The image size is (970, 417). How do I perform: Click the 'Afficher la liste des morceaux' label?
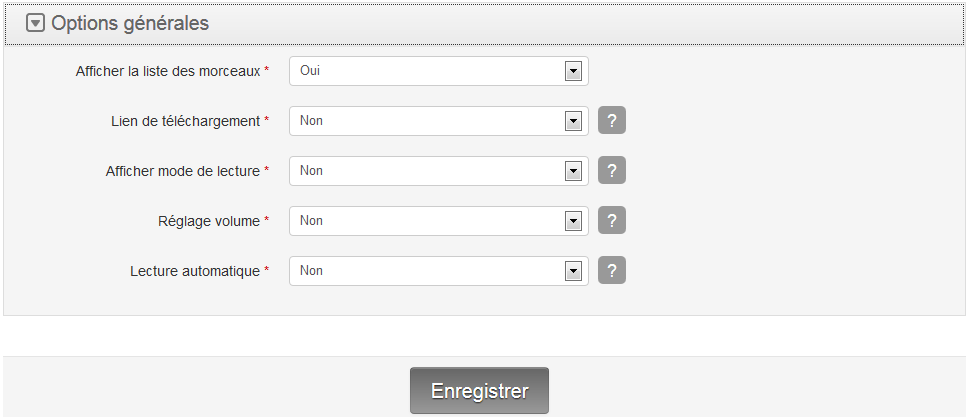coord(168,72)
